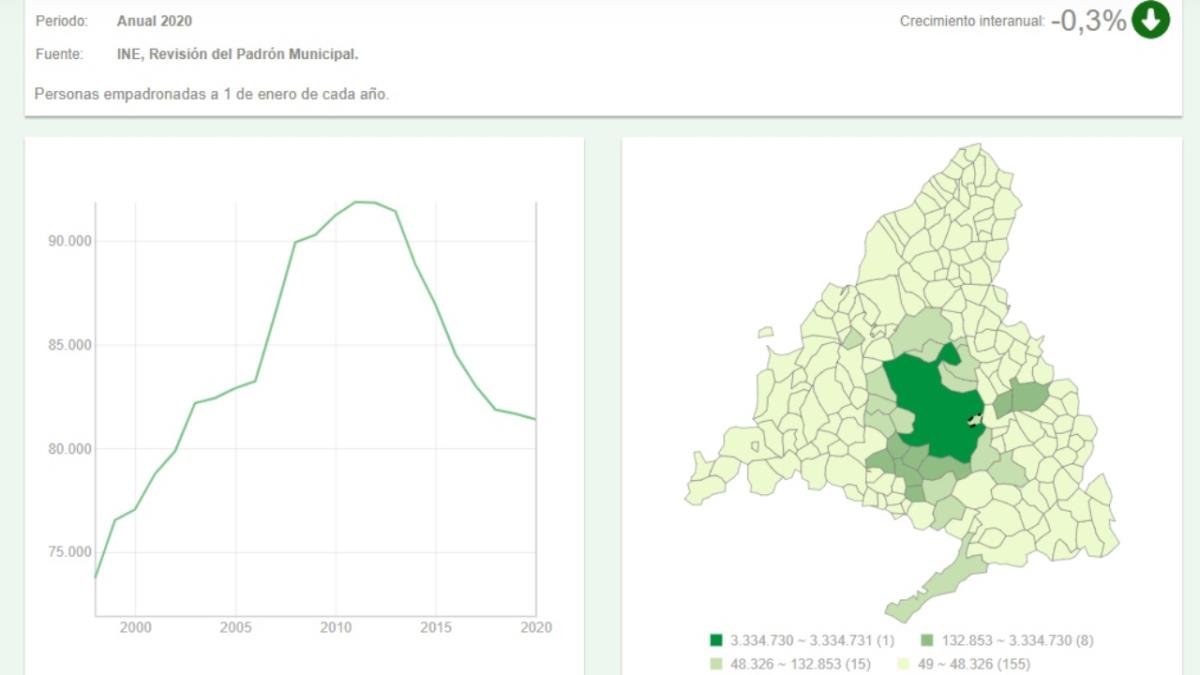Click the medium green region east of Madrid
Viewport: 1200px width, 675px height.
(1022, 397)
